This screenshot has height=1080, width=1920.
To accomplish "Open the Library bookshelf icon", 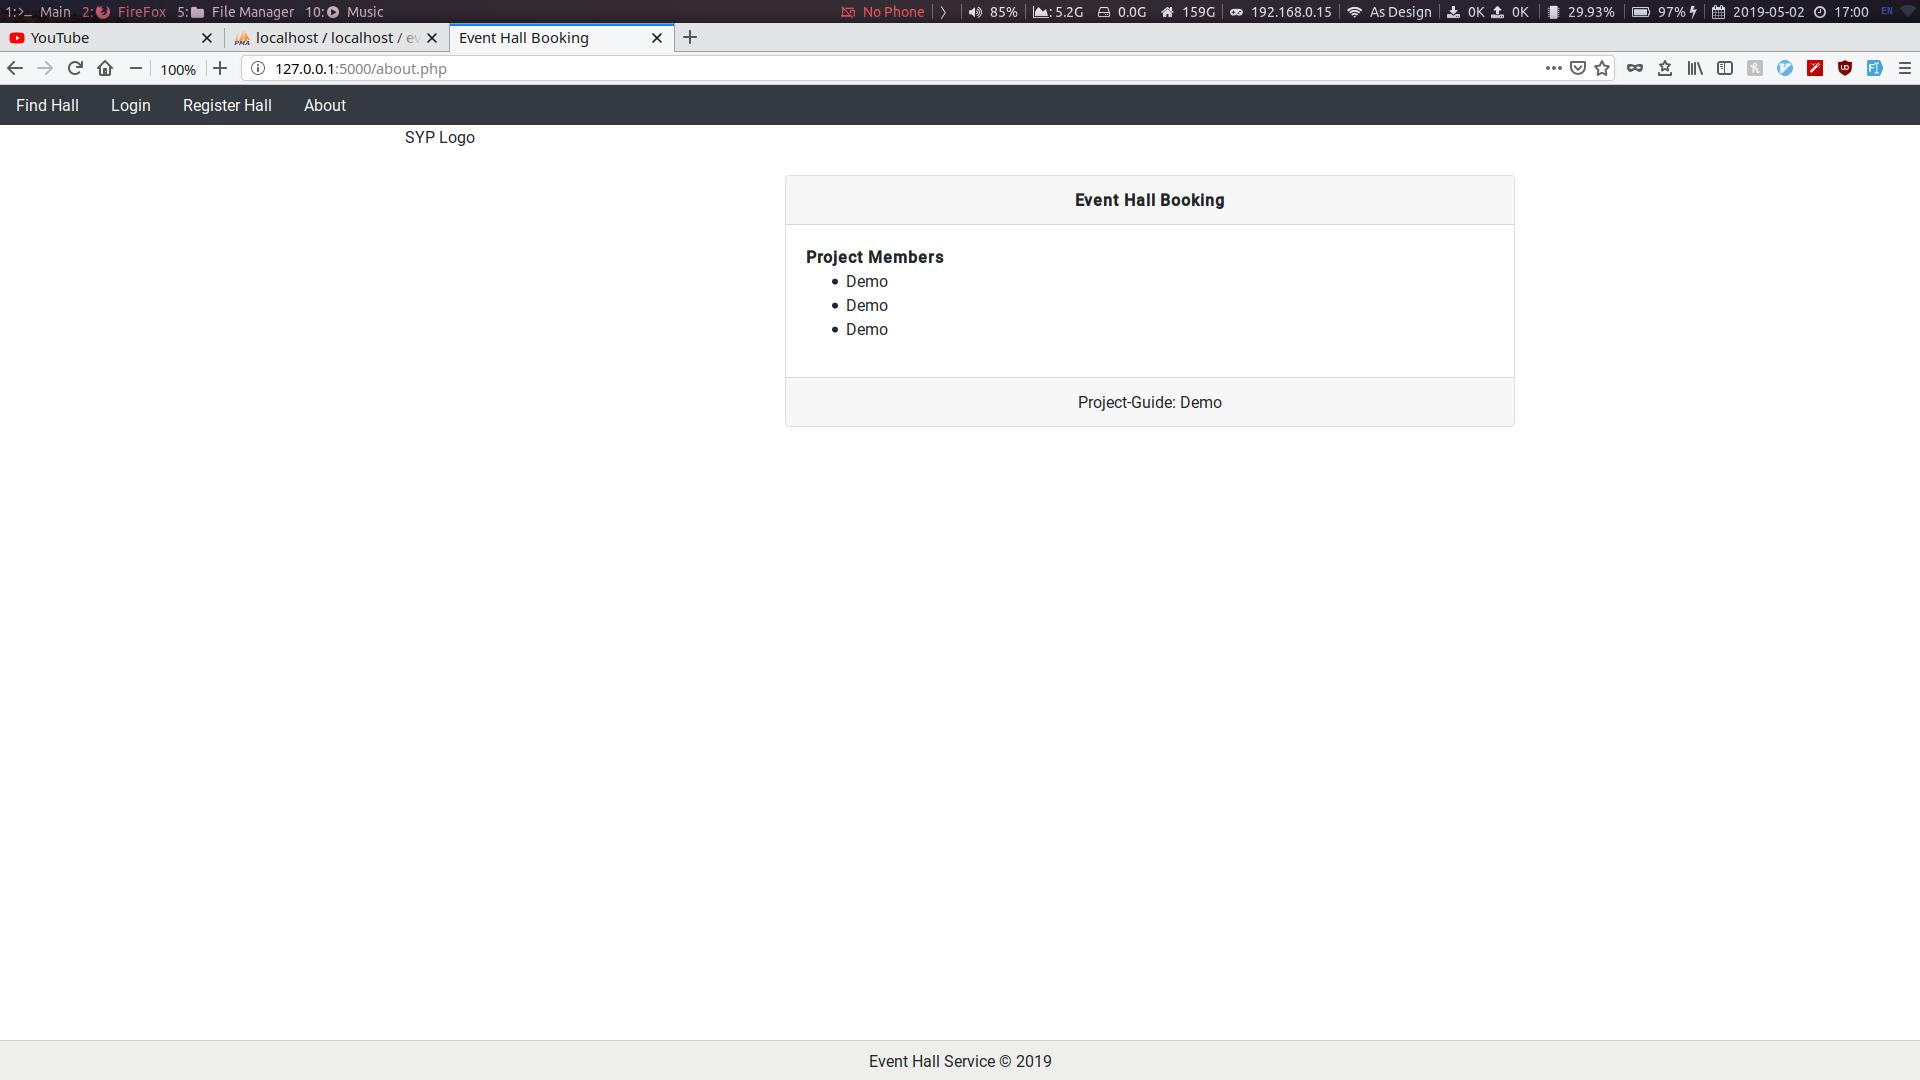I will (1695, 68).
